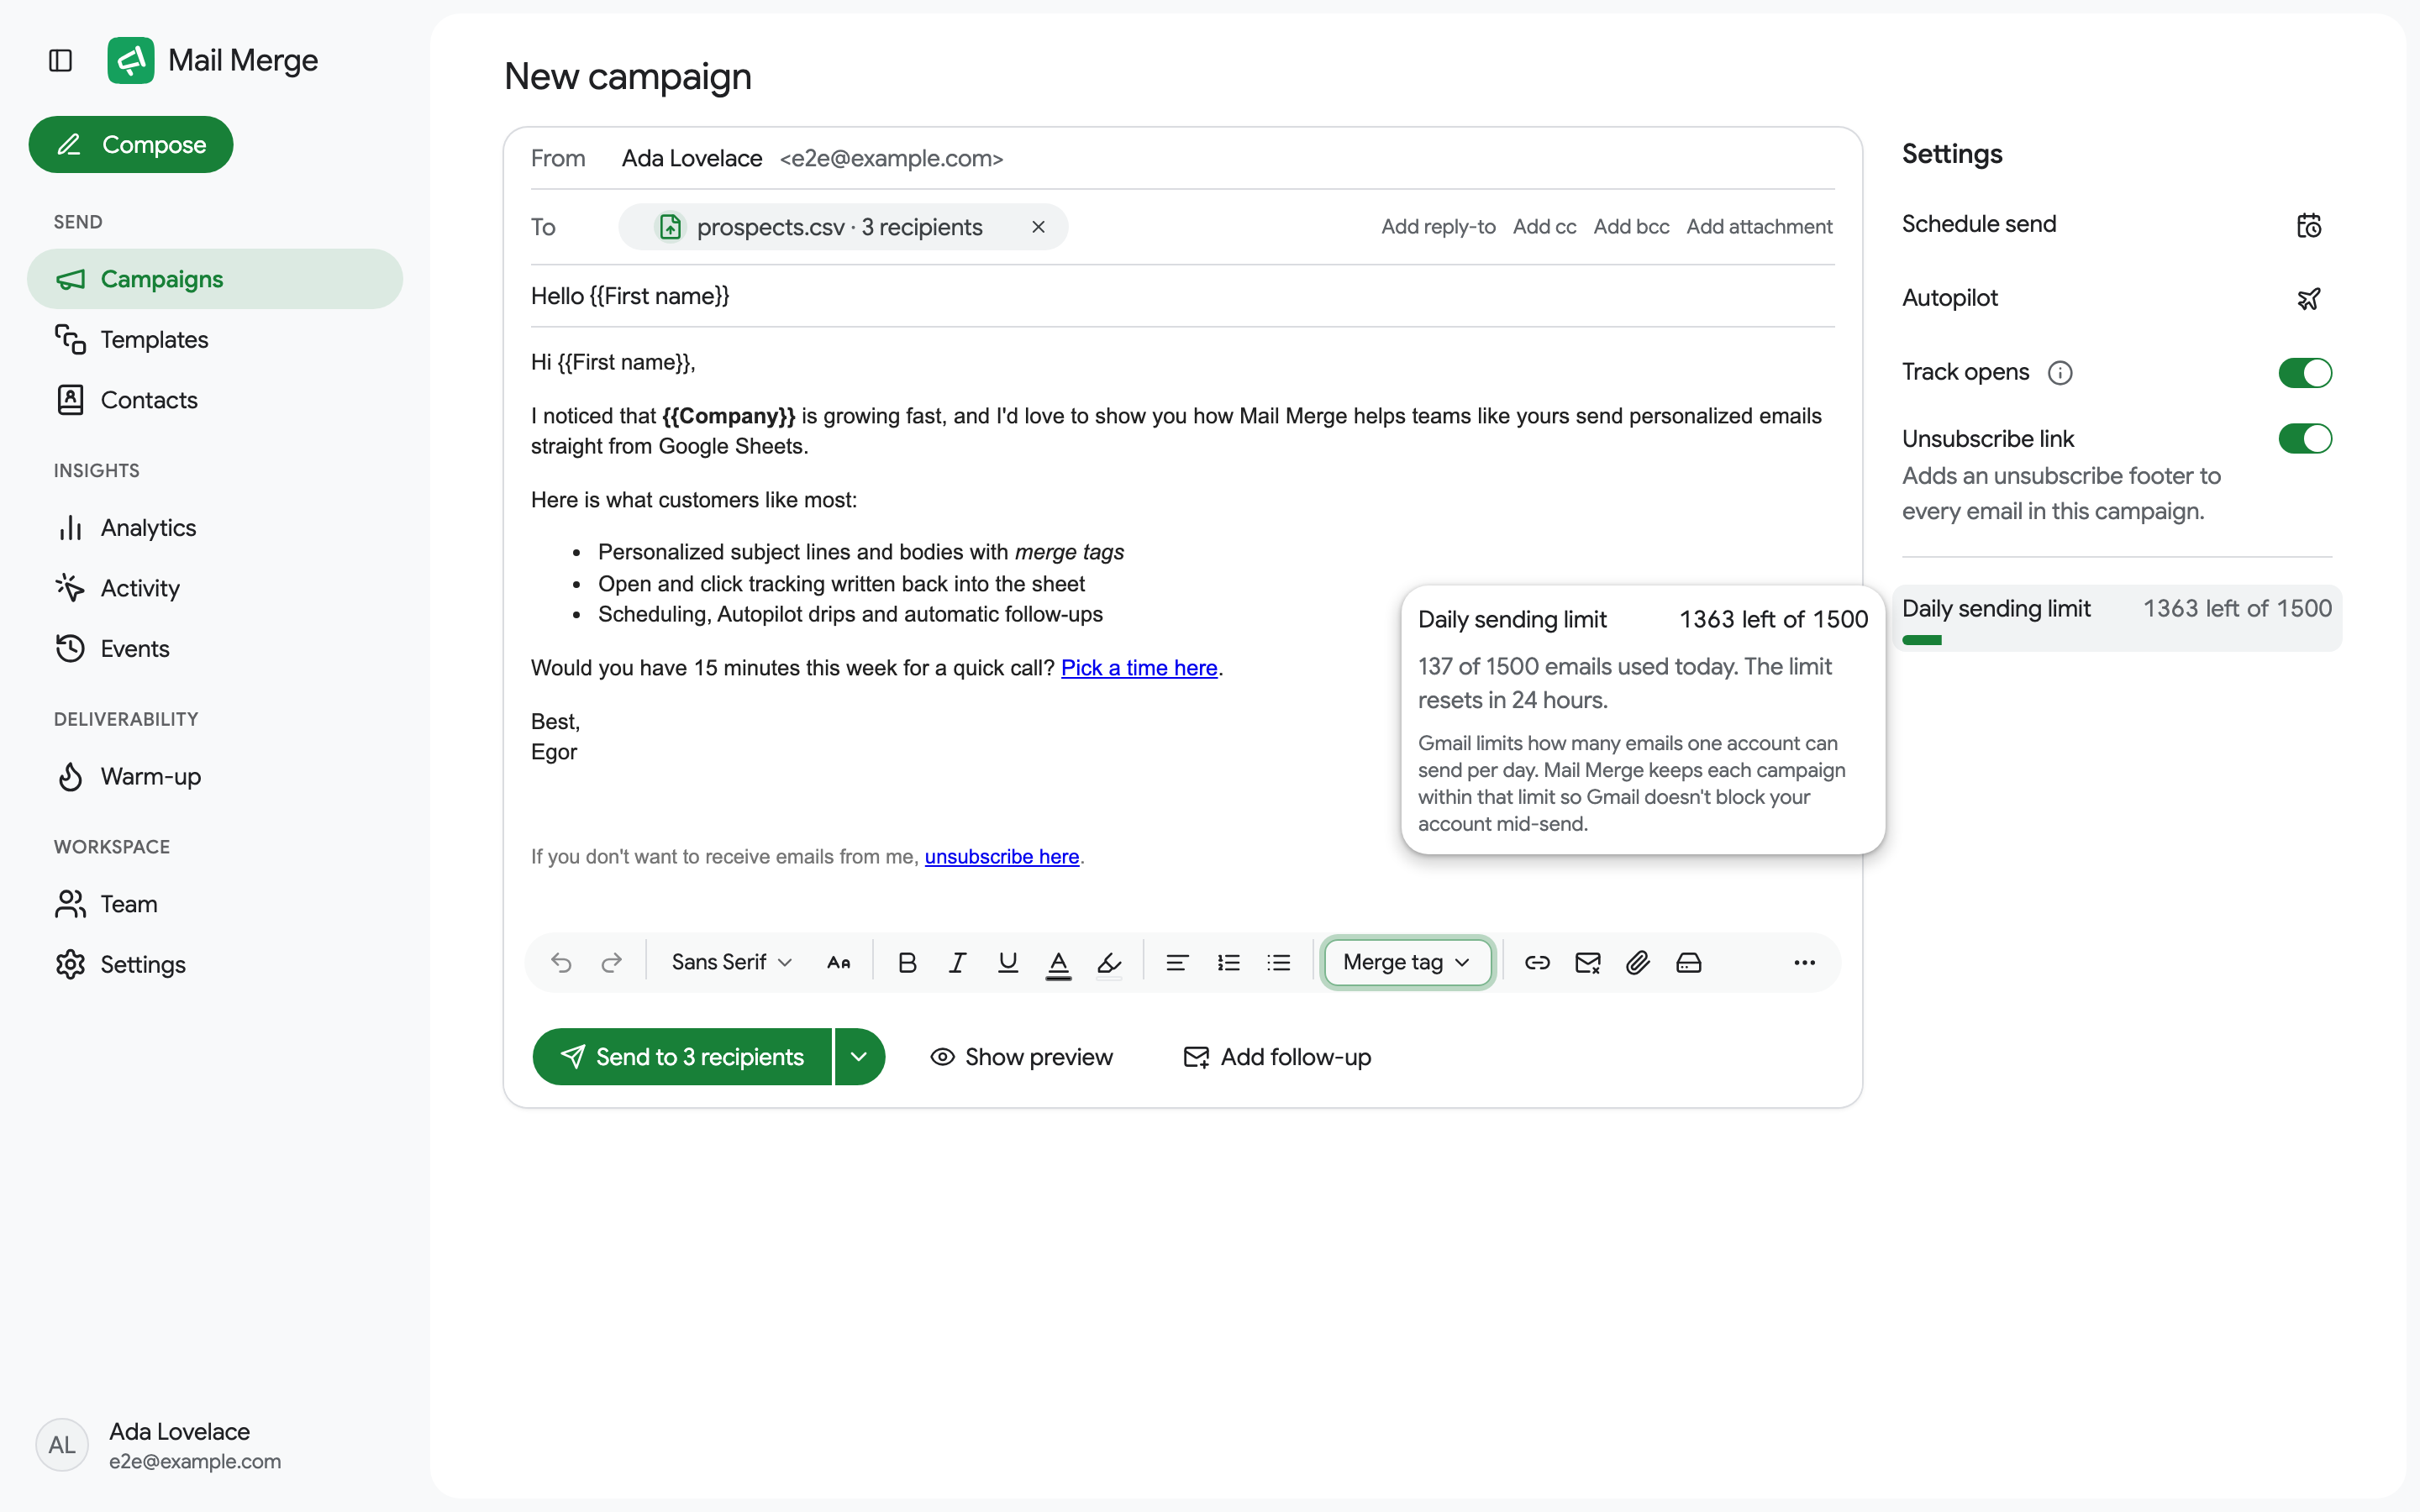Open the Activity page in sidebar
This screenshot has height=1512, width=2420.
[x=215, y=588]
